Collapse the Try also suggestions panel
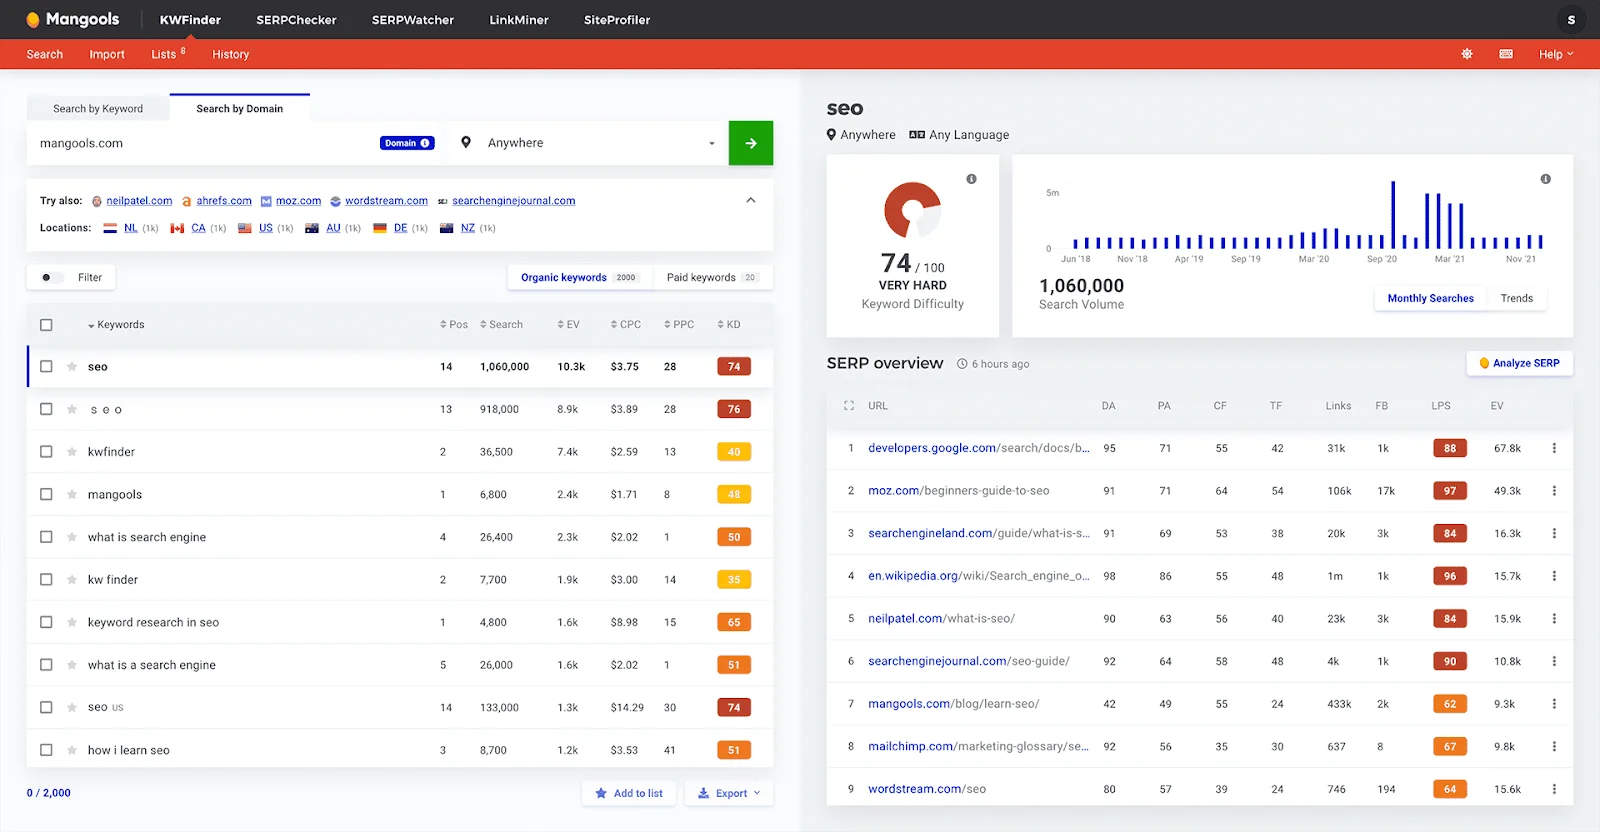The height and width of the screenshot is (832, 1600). [x=751, y=200]
